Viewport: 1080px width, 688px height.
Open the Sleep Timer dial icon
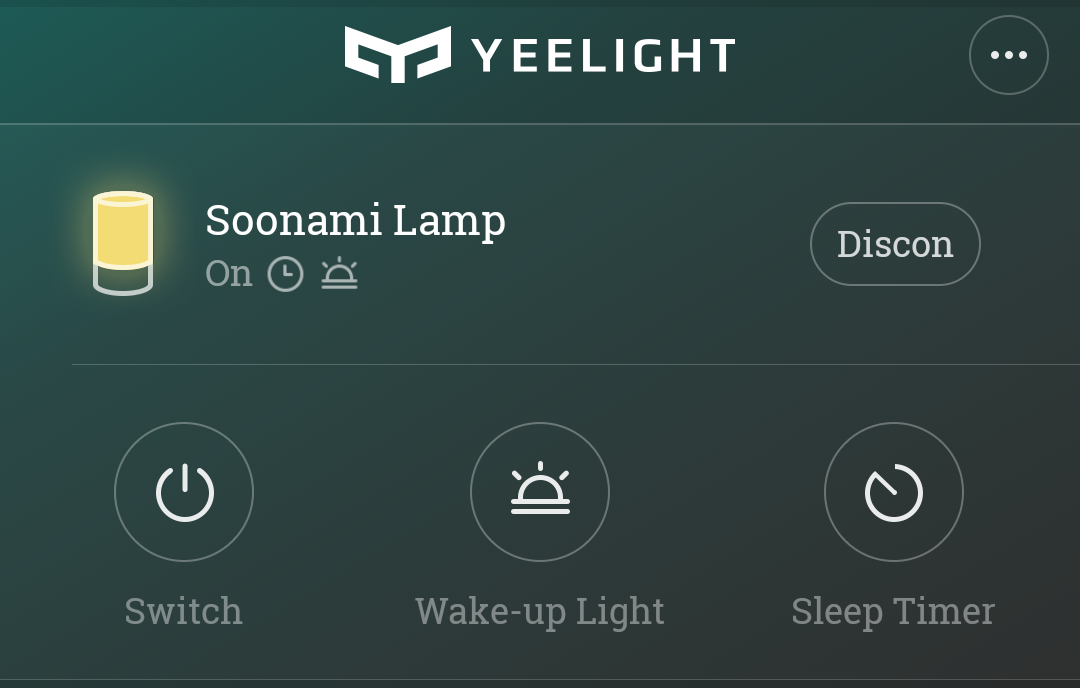click(893, 492)
